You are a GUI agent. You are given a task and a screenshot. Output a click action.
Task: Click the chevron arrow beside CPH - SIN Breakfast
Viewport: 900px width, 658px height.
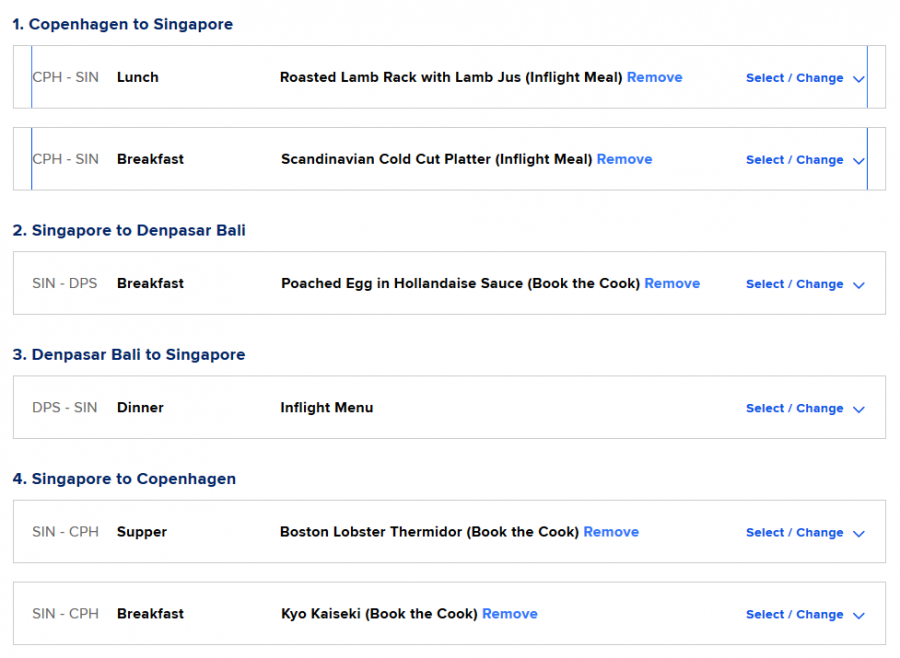858,160
